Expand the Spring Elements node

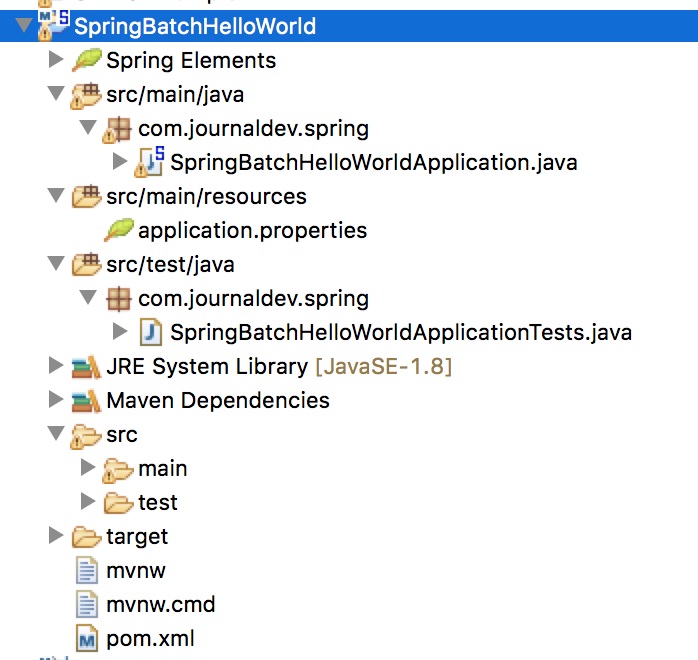click(x=56, y=59)
